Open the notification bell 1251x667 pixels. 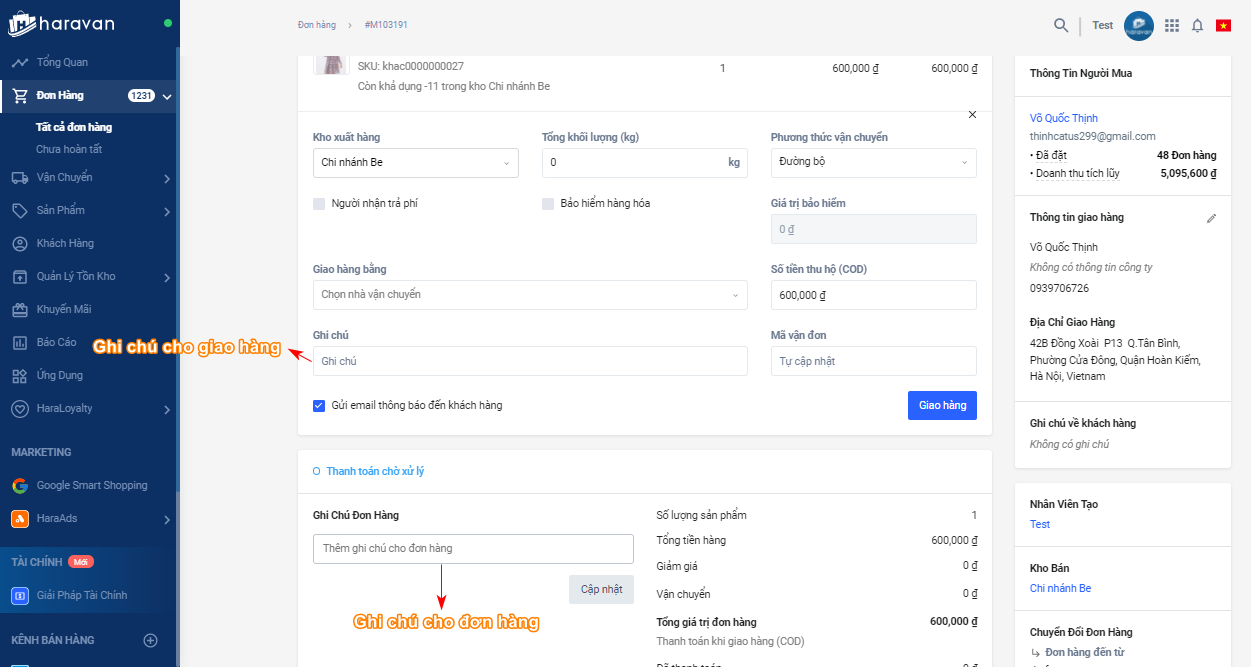1197,25
